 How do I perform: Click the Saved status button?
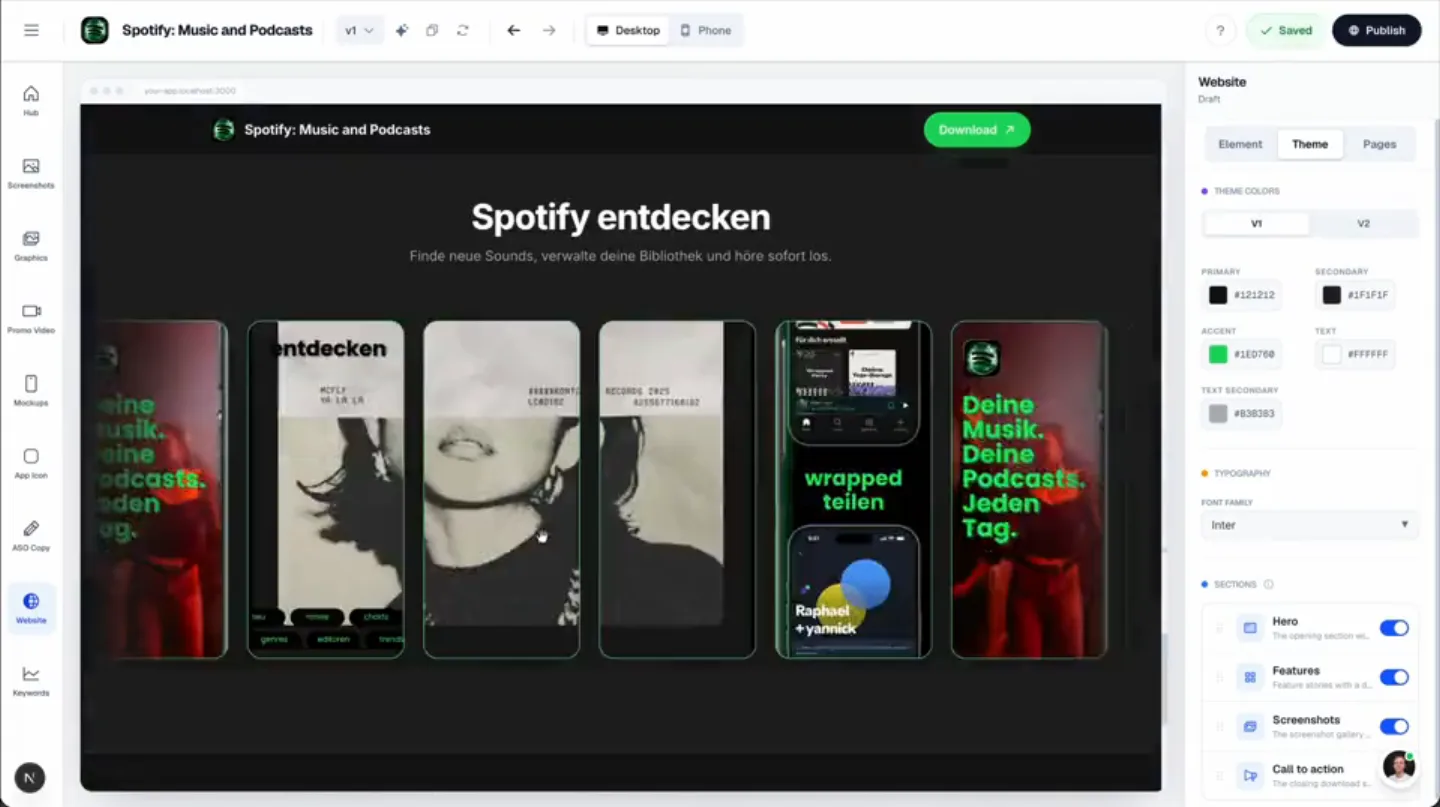[x=1286, y=30]
